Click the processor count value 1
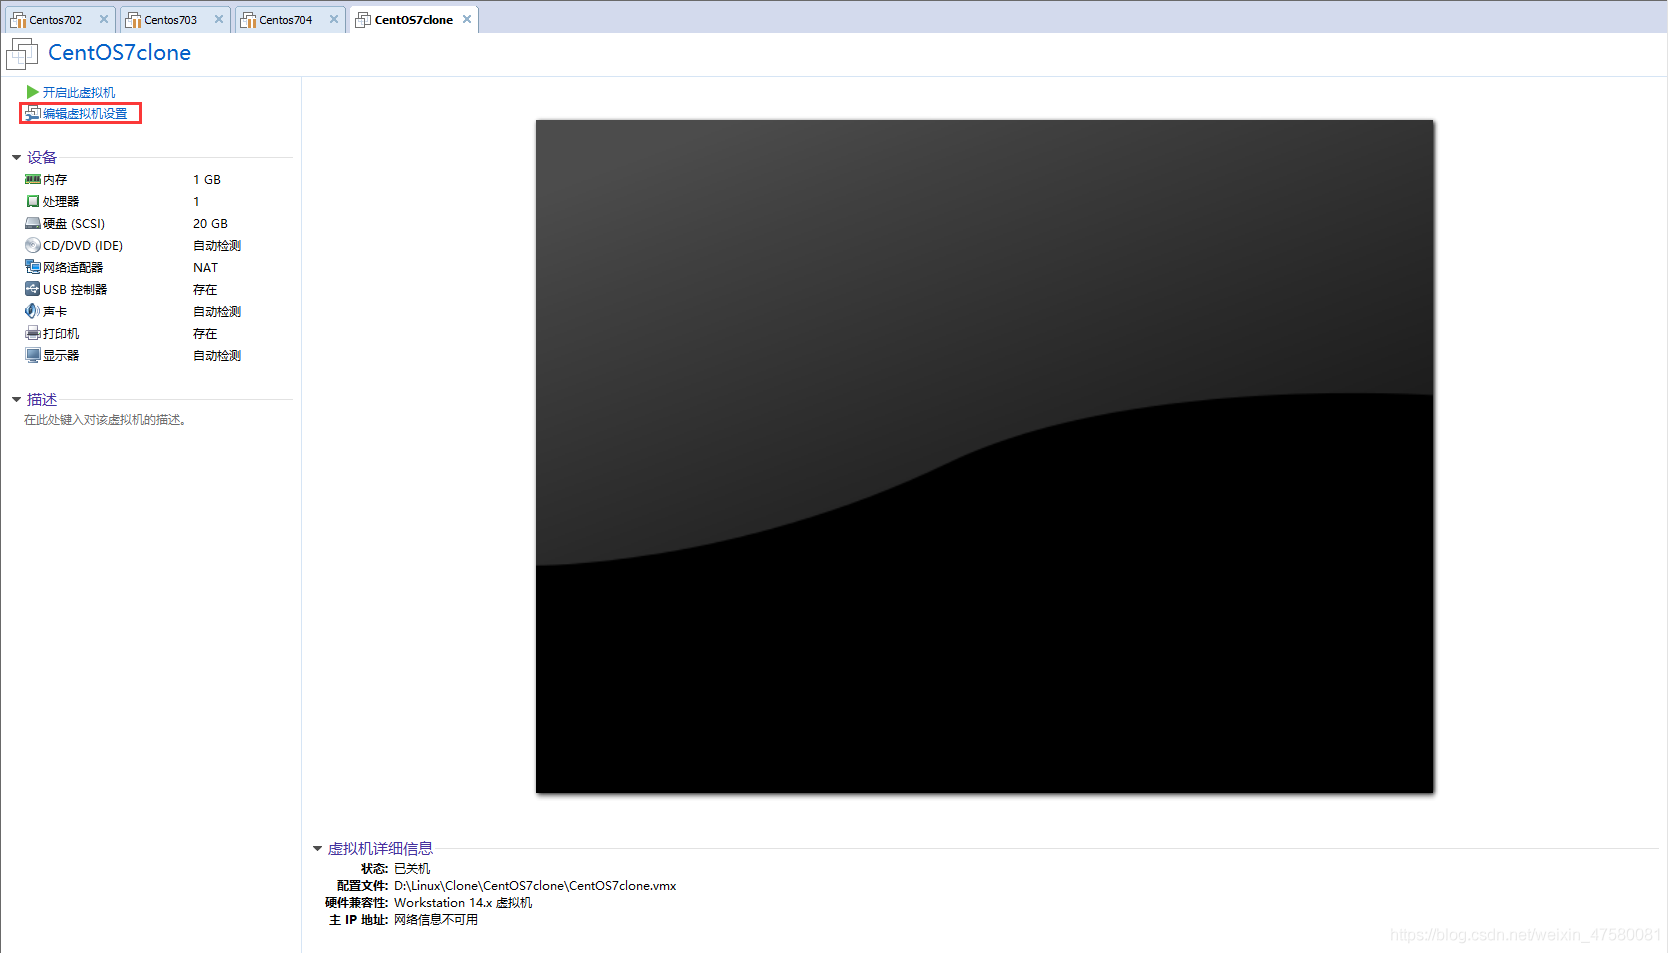The width and height of the screenshot is (1669, 953). [196, 202]
